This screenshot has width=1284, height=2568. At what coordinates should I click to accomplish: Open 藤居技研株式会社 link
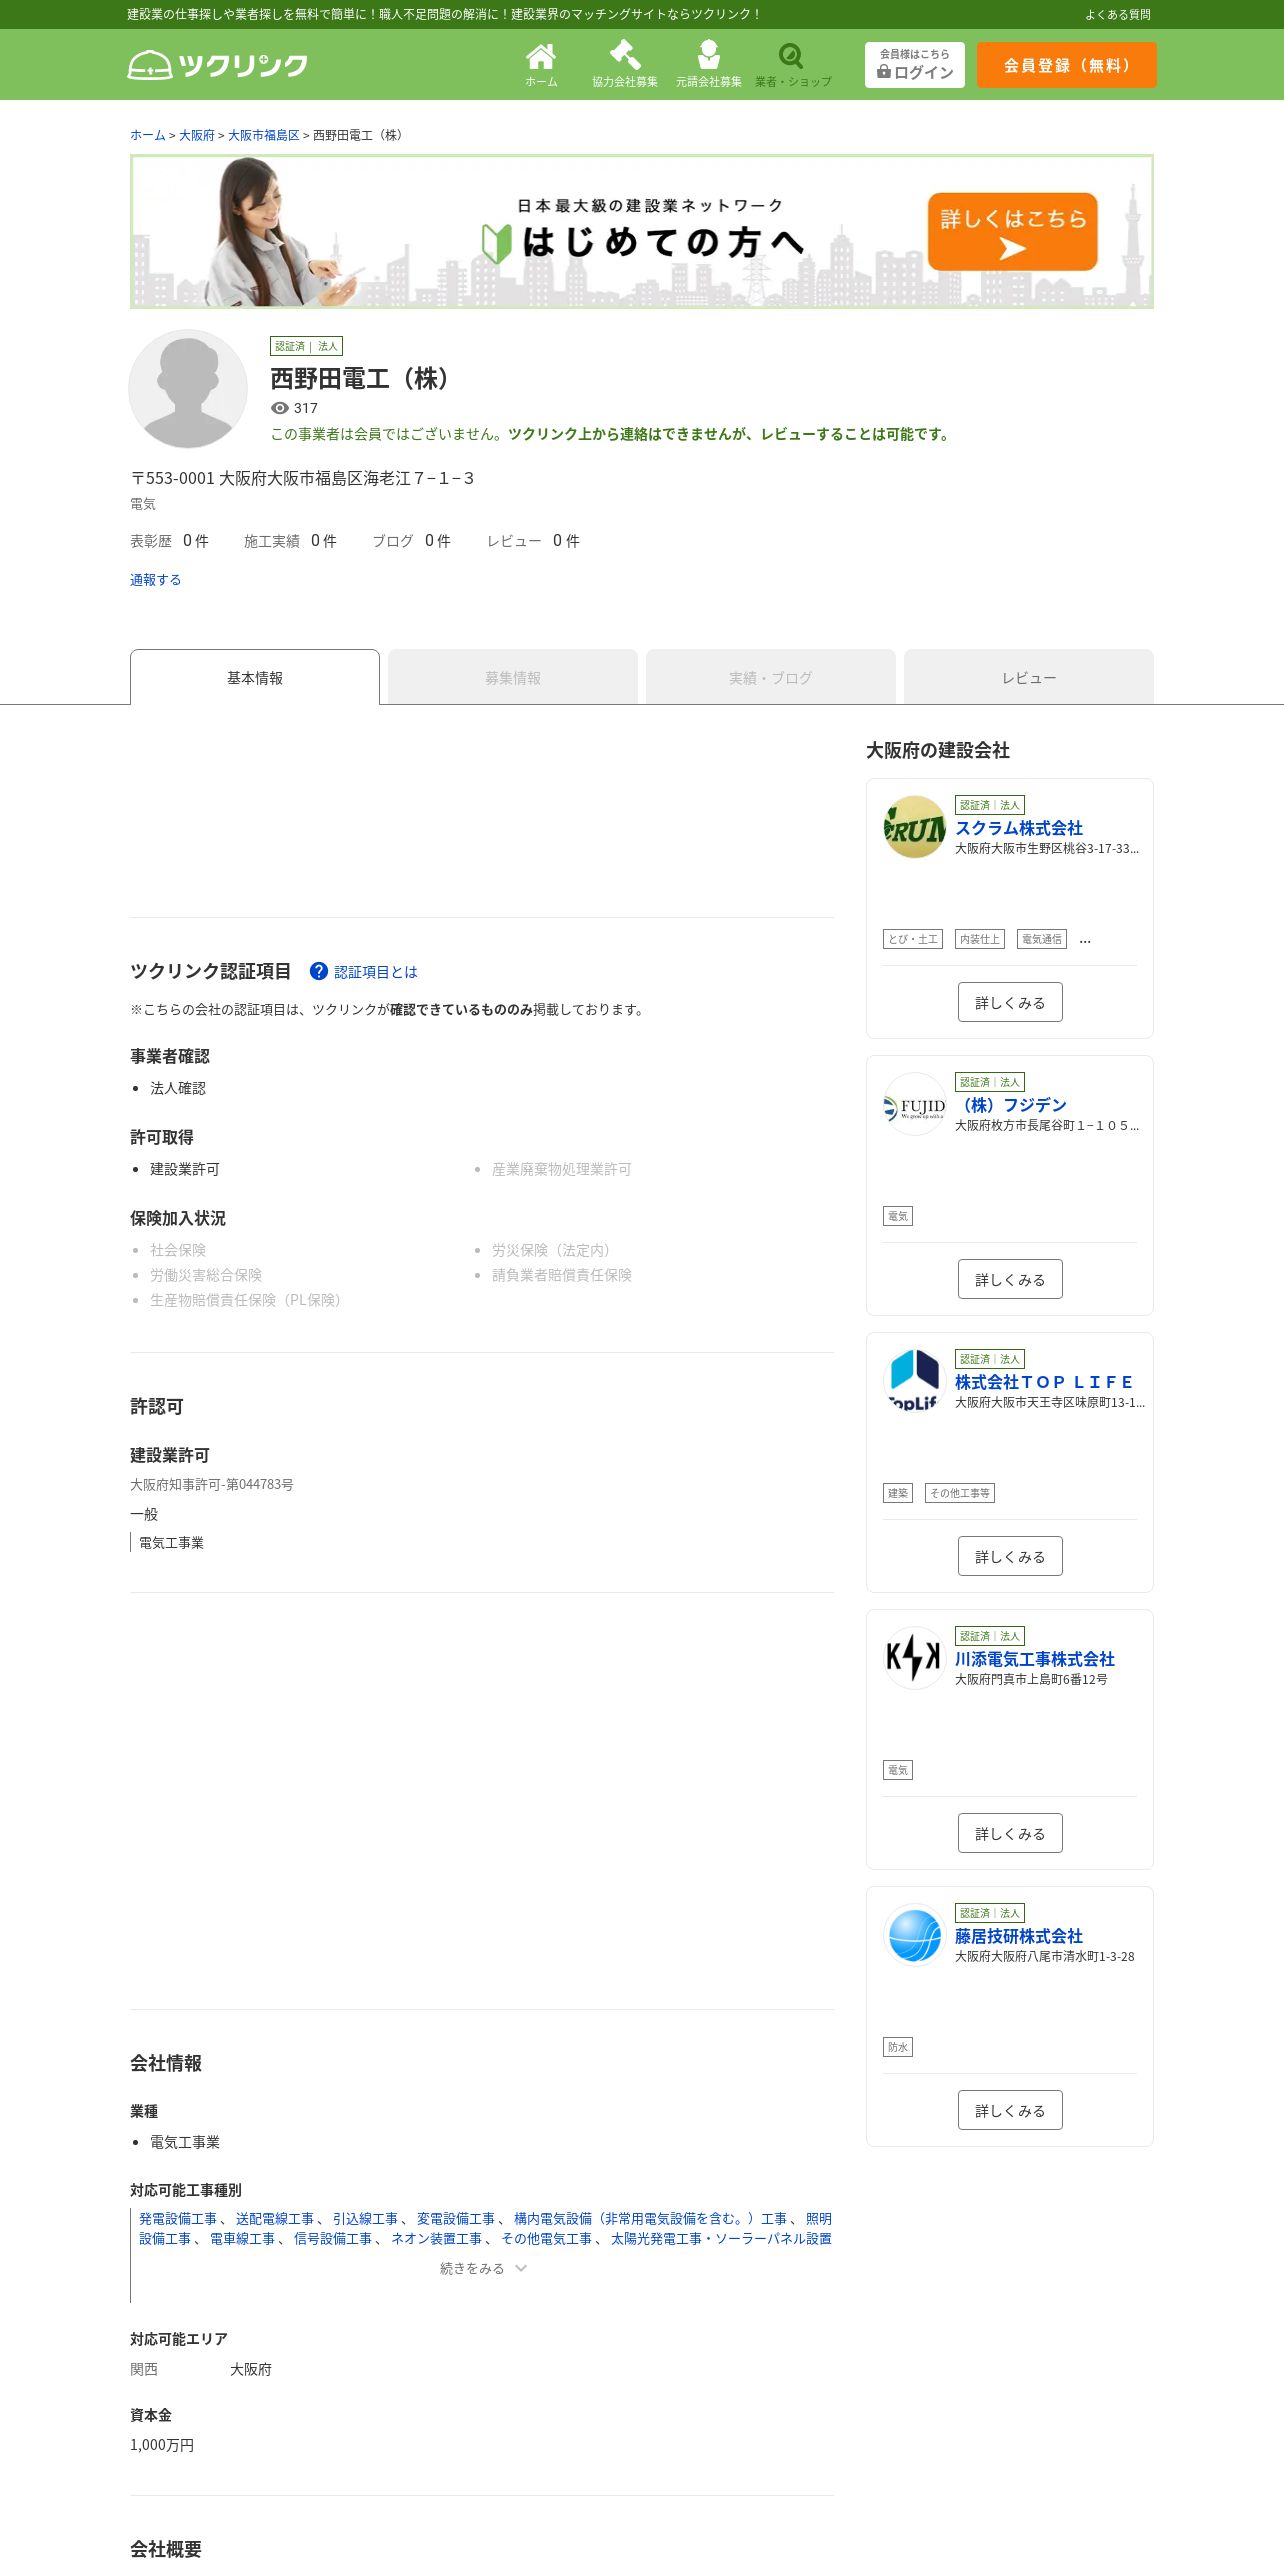tap(1019, 1936)
